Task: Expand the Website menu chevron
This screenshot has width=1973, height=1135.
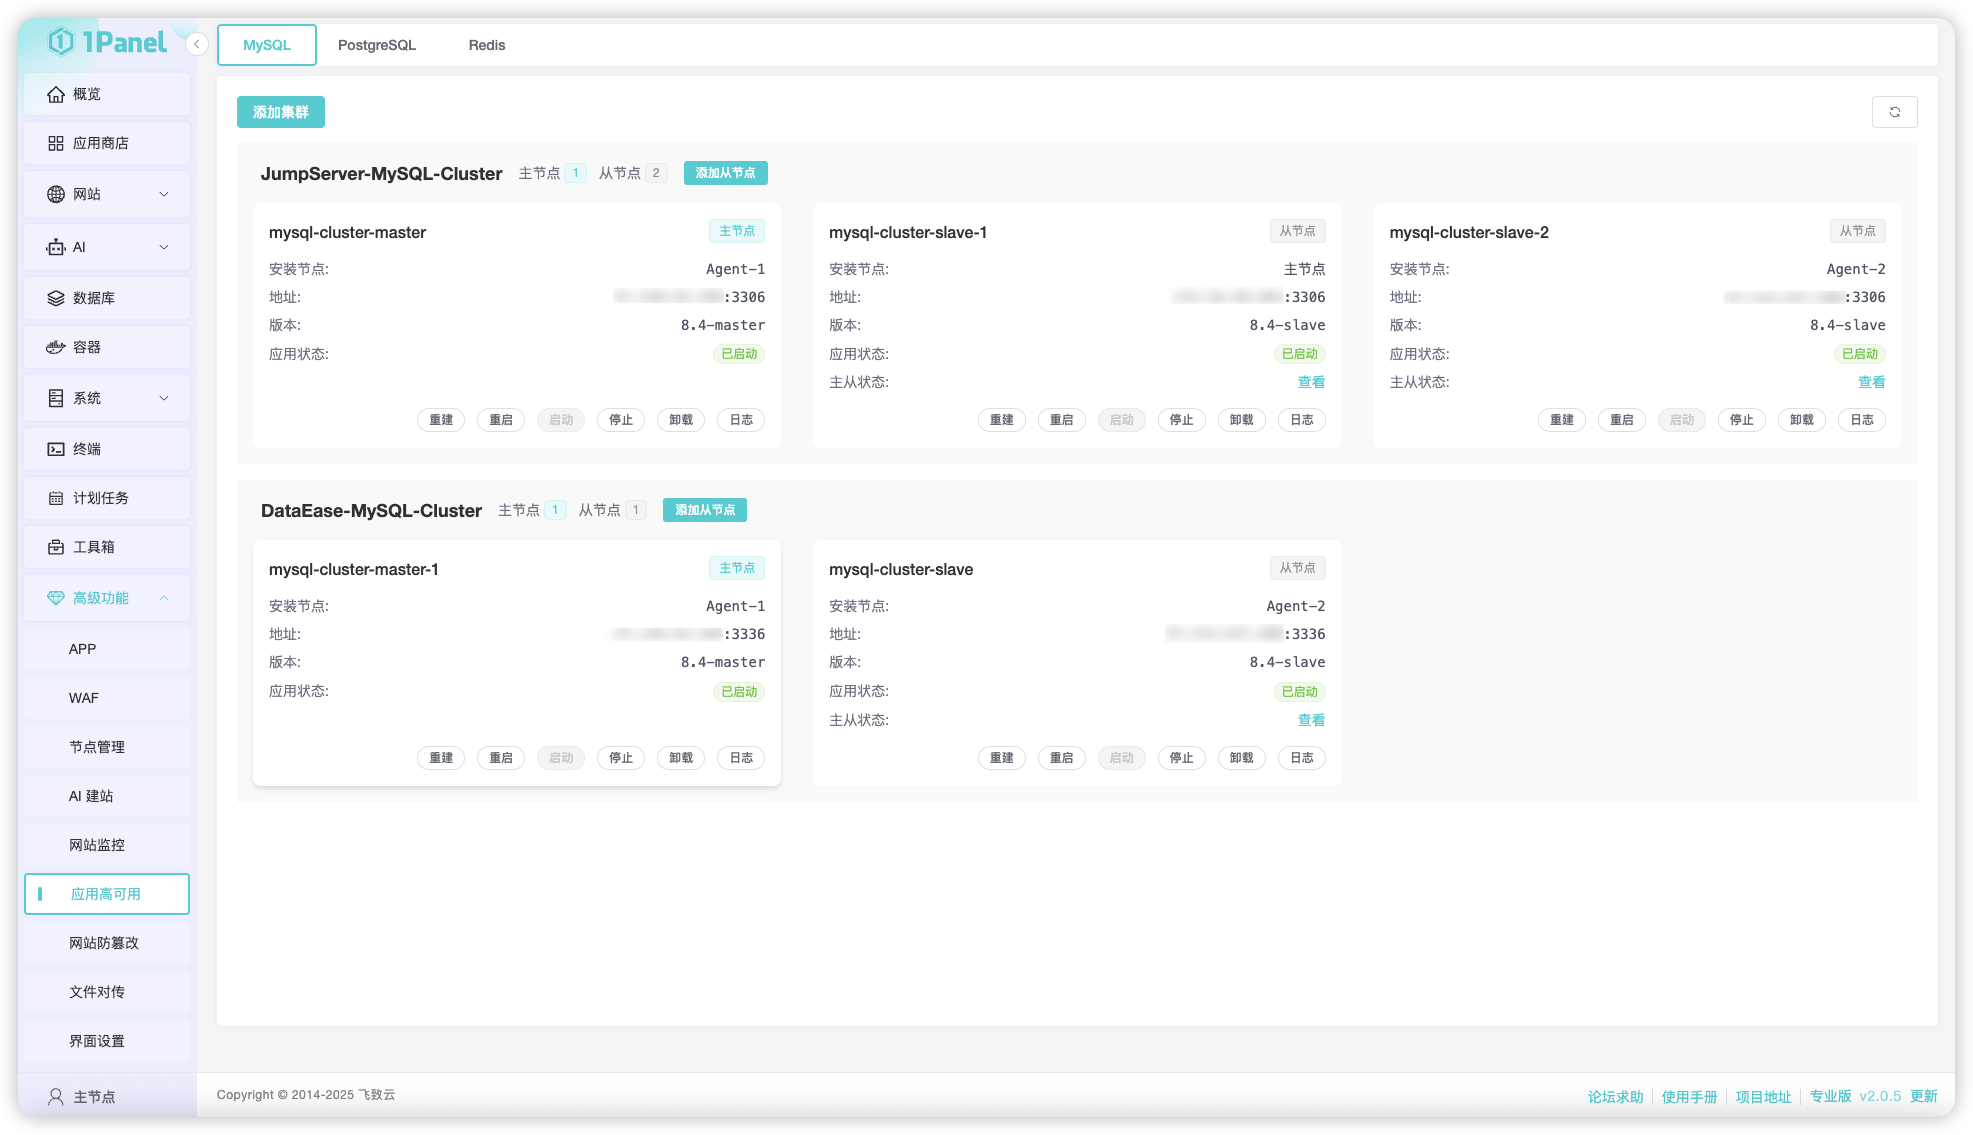Action: (x=164, y=194)
